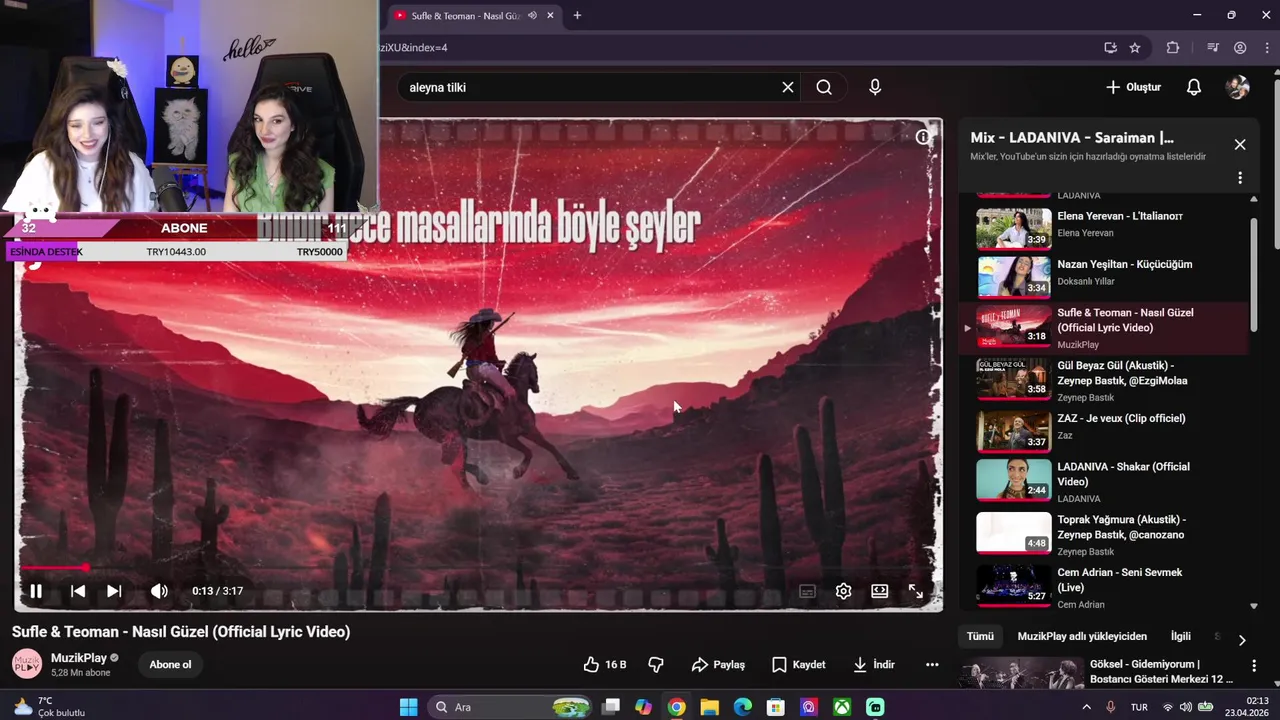Toggle subtitles in the video player
Screen dimensions: 1280x720
807,591
